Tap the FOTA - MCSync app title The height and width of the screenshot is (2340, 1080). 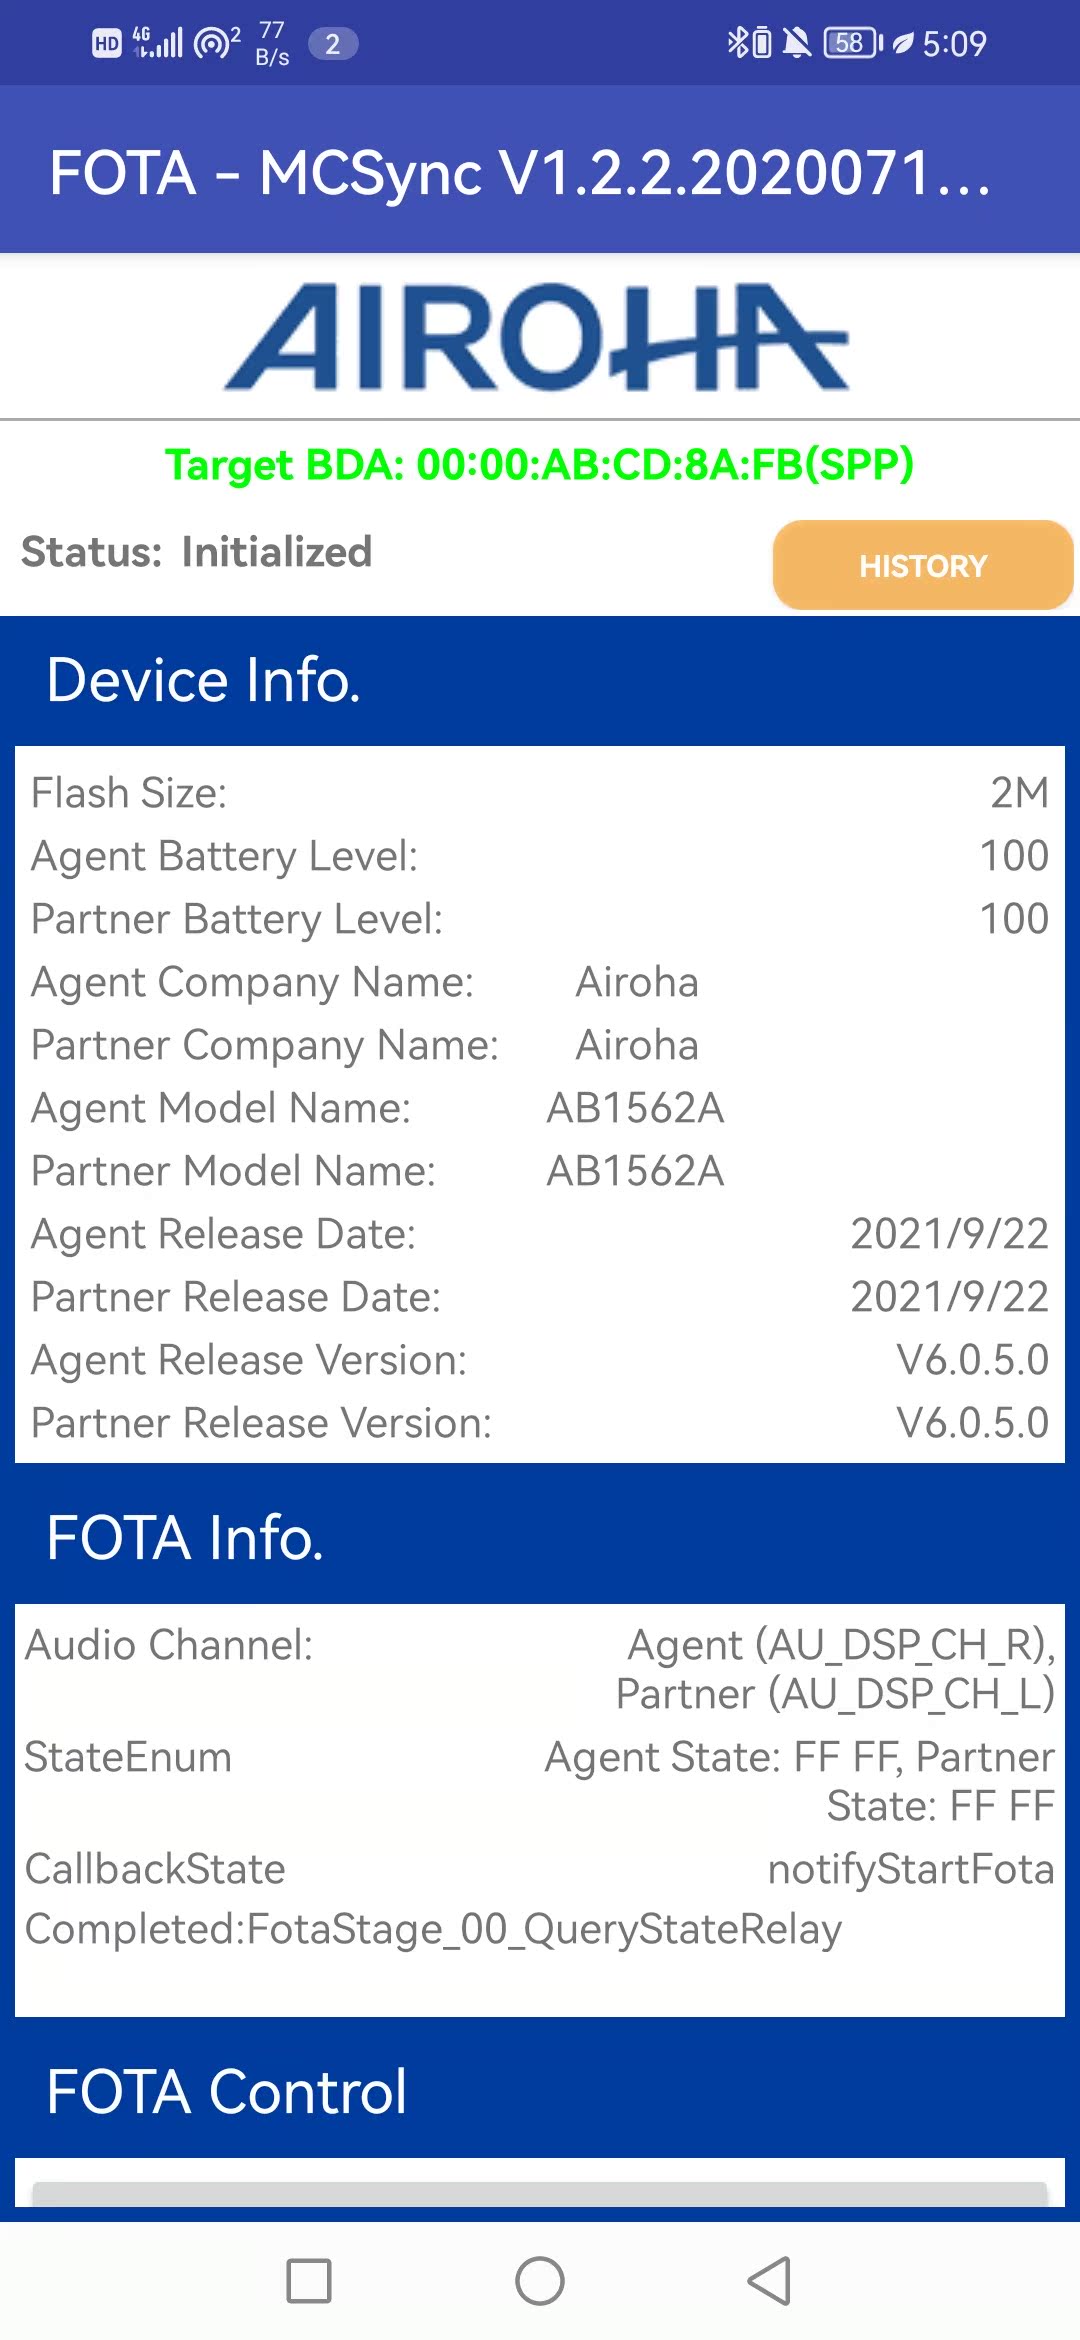point(520,172)
